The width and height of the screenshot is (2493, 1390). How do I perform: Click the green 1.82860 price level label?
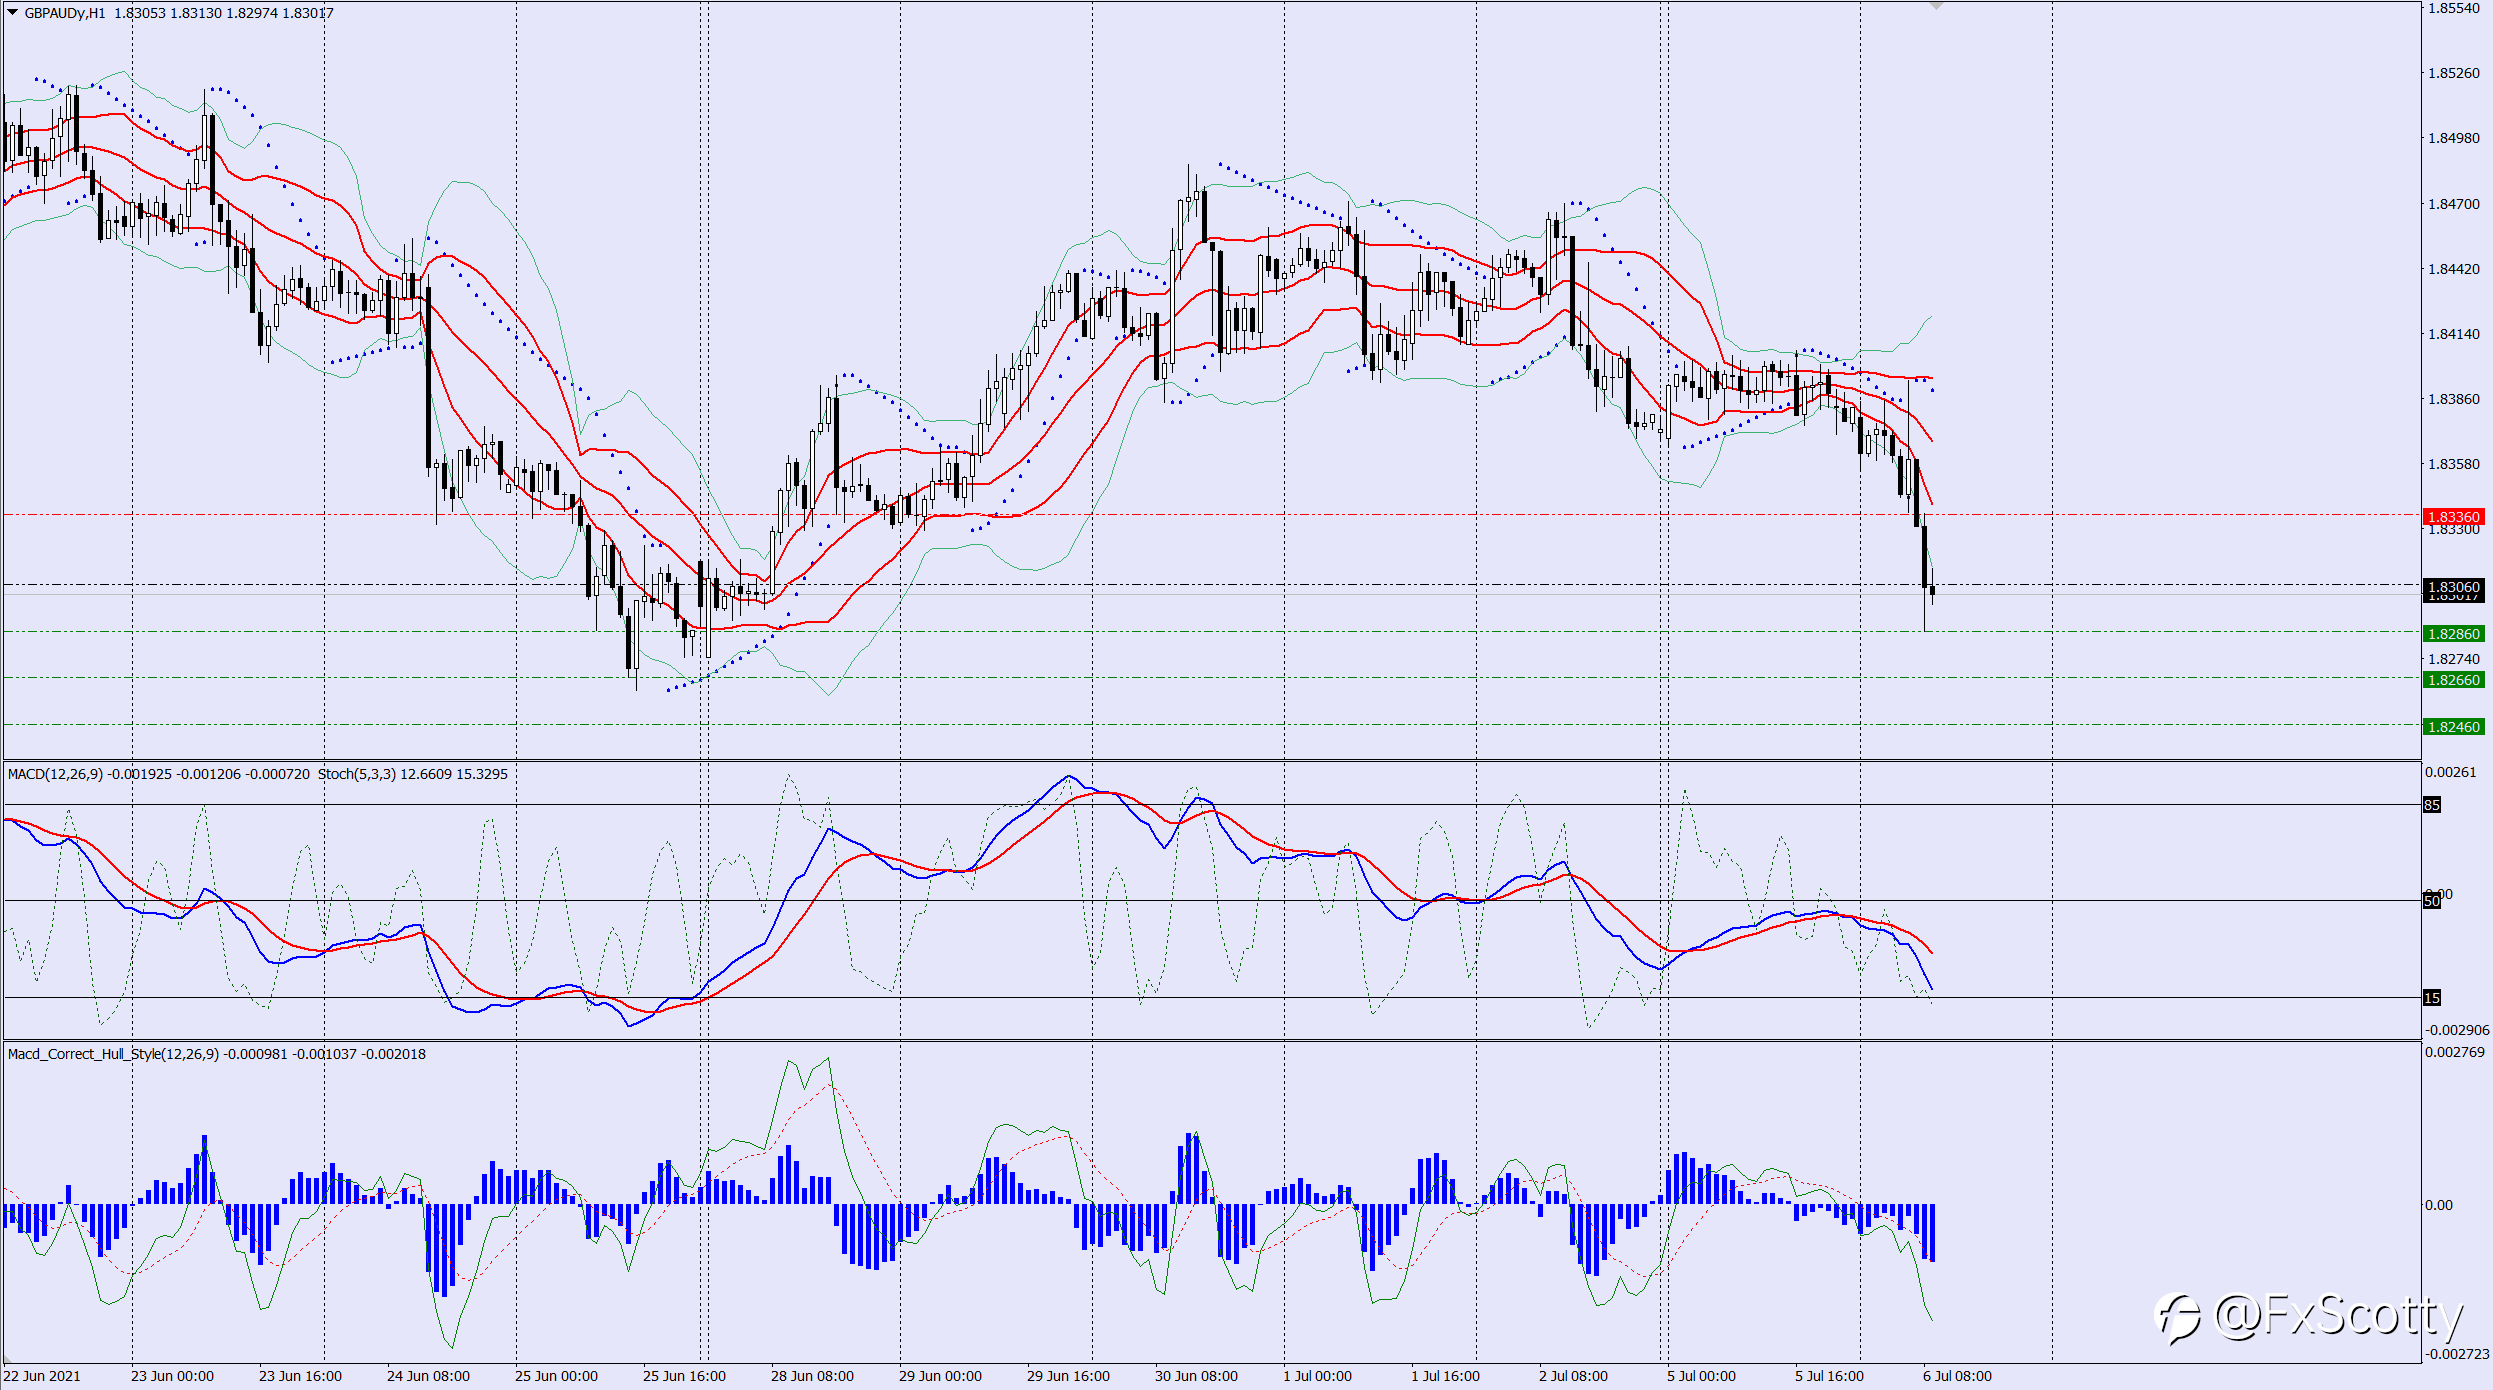click(2454, 634)
